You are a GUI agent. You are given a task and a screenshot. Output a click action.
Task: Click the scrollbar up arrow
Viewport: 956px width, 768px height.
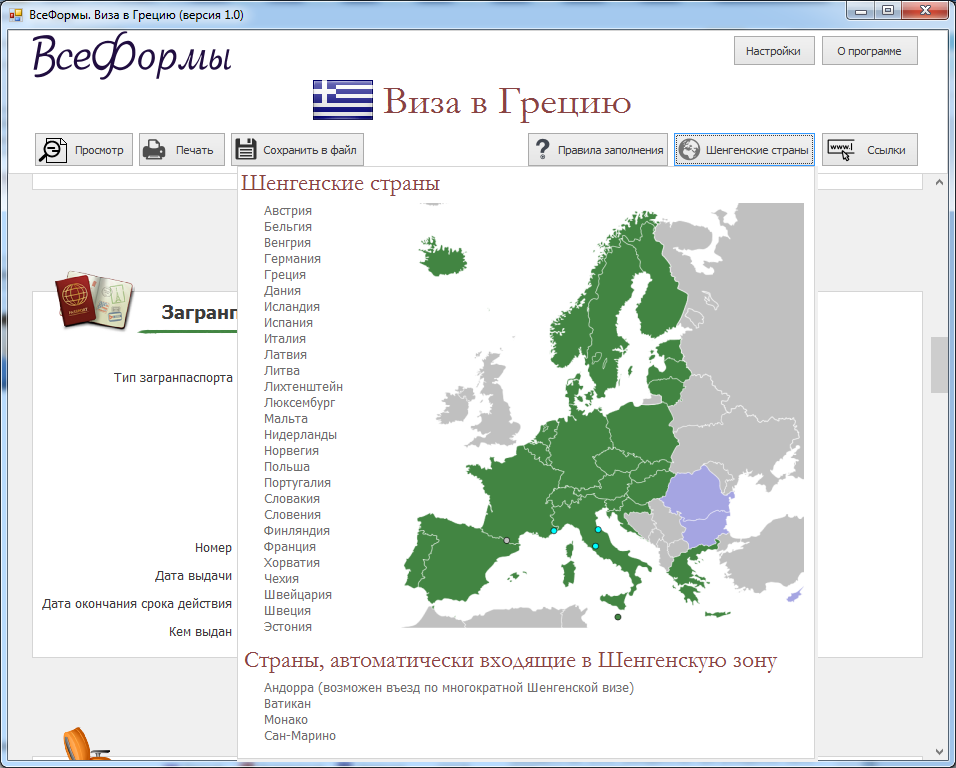pyautogui.click(x=938, y=182)
